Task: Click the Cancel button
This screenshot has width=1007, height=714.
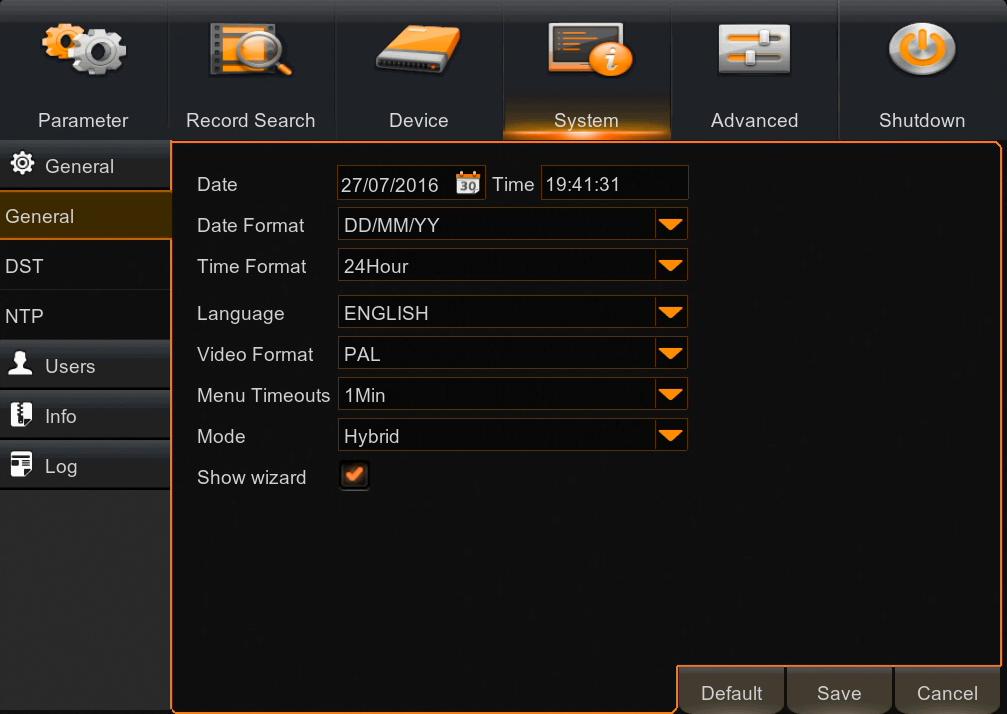Action: (947, 692)
